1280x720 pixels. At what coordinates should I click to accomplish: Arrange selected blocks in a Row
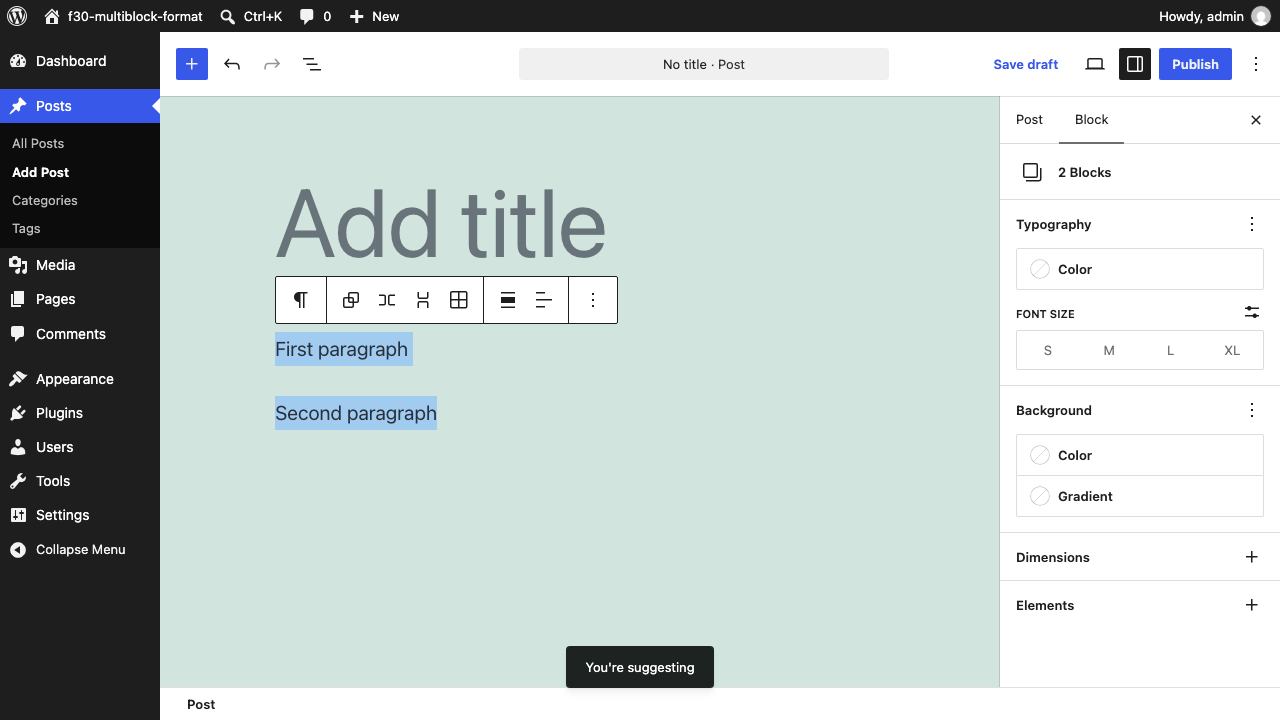(387, 300)
